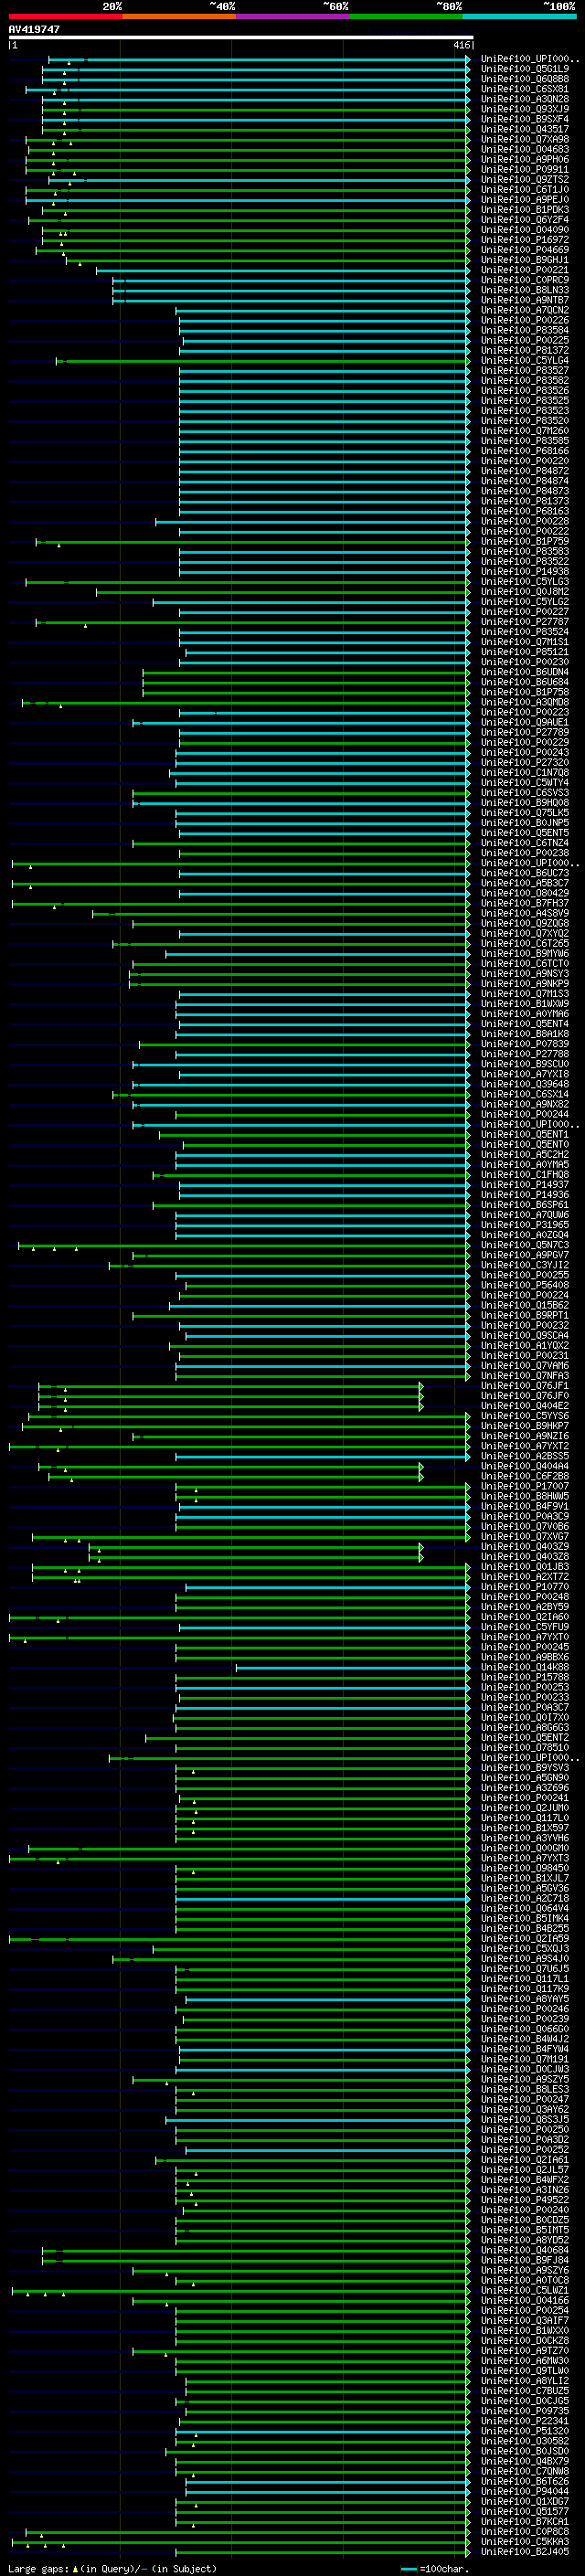Select the UniRef100_P81372 entry
Screen dimensions: 585x2576
coord(525,350)
